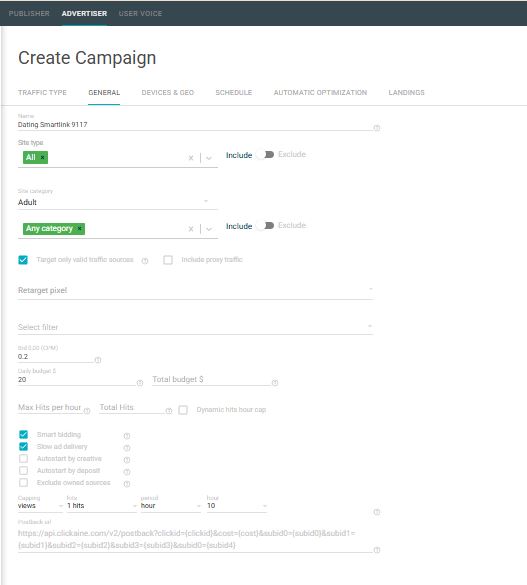Open help icon for Total budget field
527x585 pixels.
275,383
